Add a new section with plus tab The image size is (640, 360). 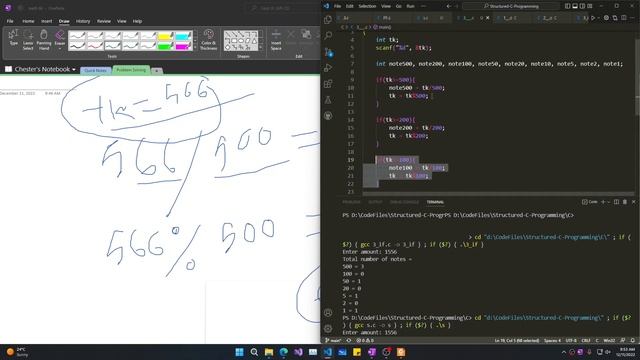[156, 71]
